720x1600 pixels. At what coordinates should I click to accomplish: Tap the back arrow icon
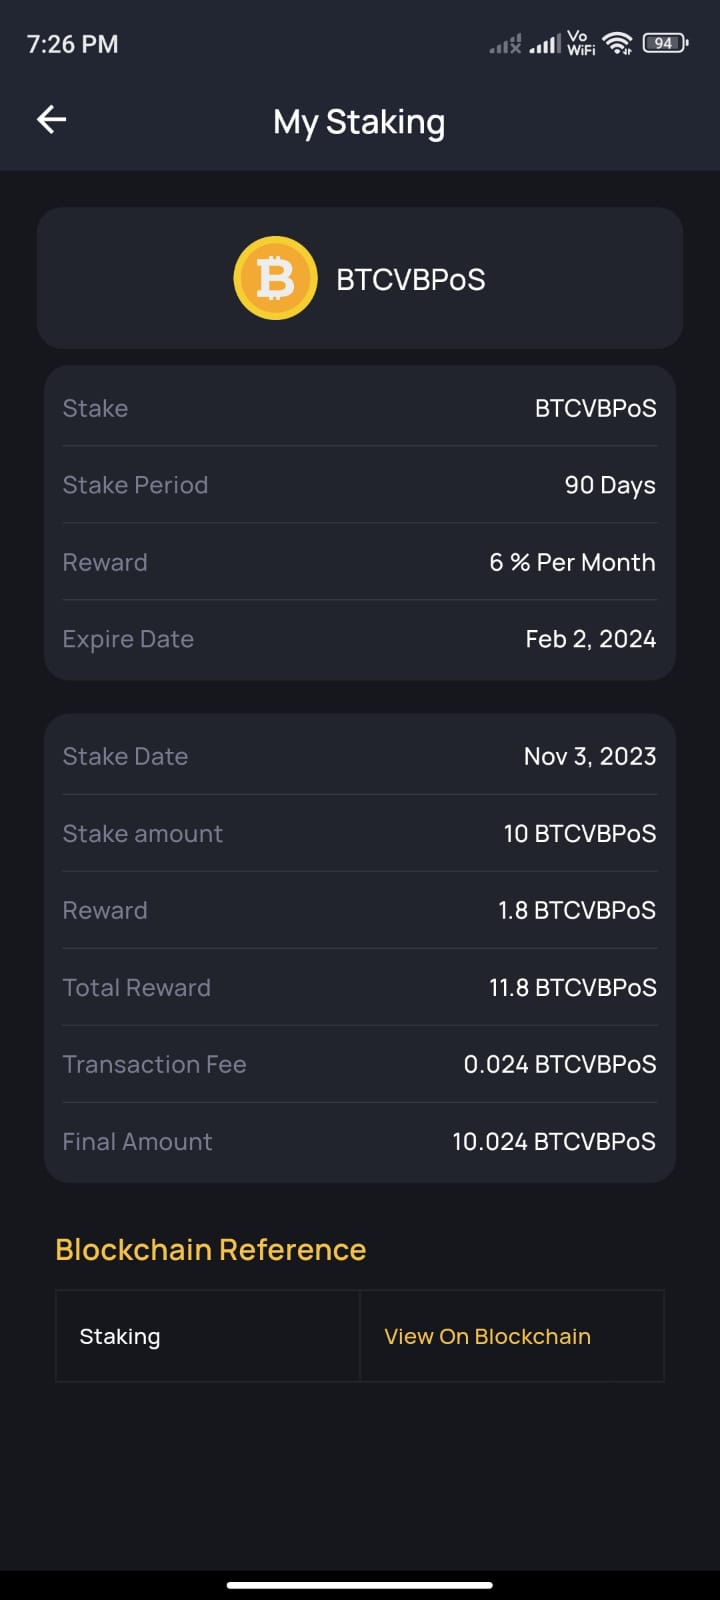point(51,120)
